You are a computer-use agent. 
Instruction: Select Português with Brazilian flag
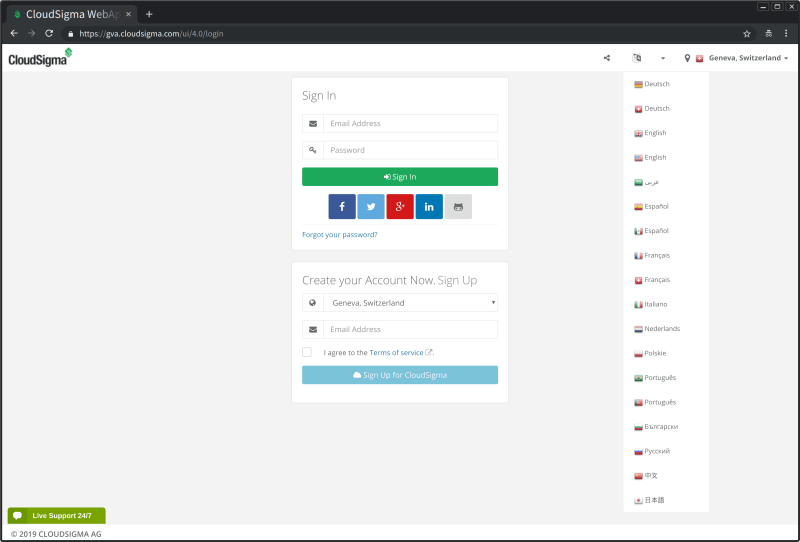pyautogui.click(x=655, y=378)
